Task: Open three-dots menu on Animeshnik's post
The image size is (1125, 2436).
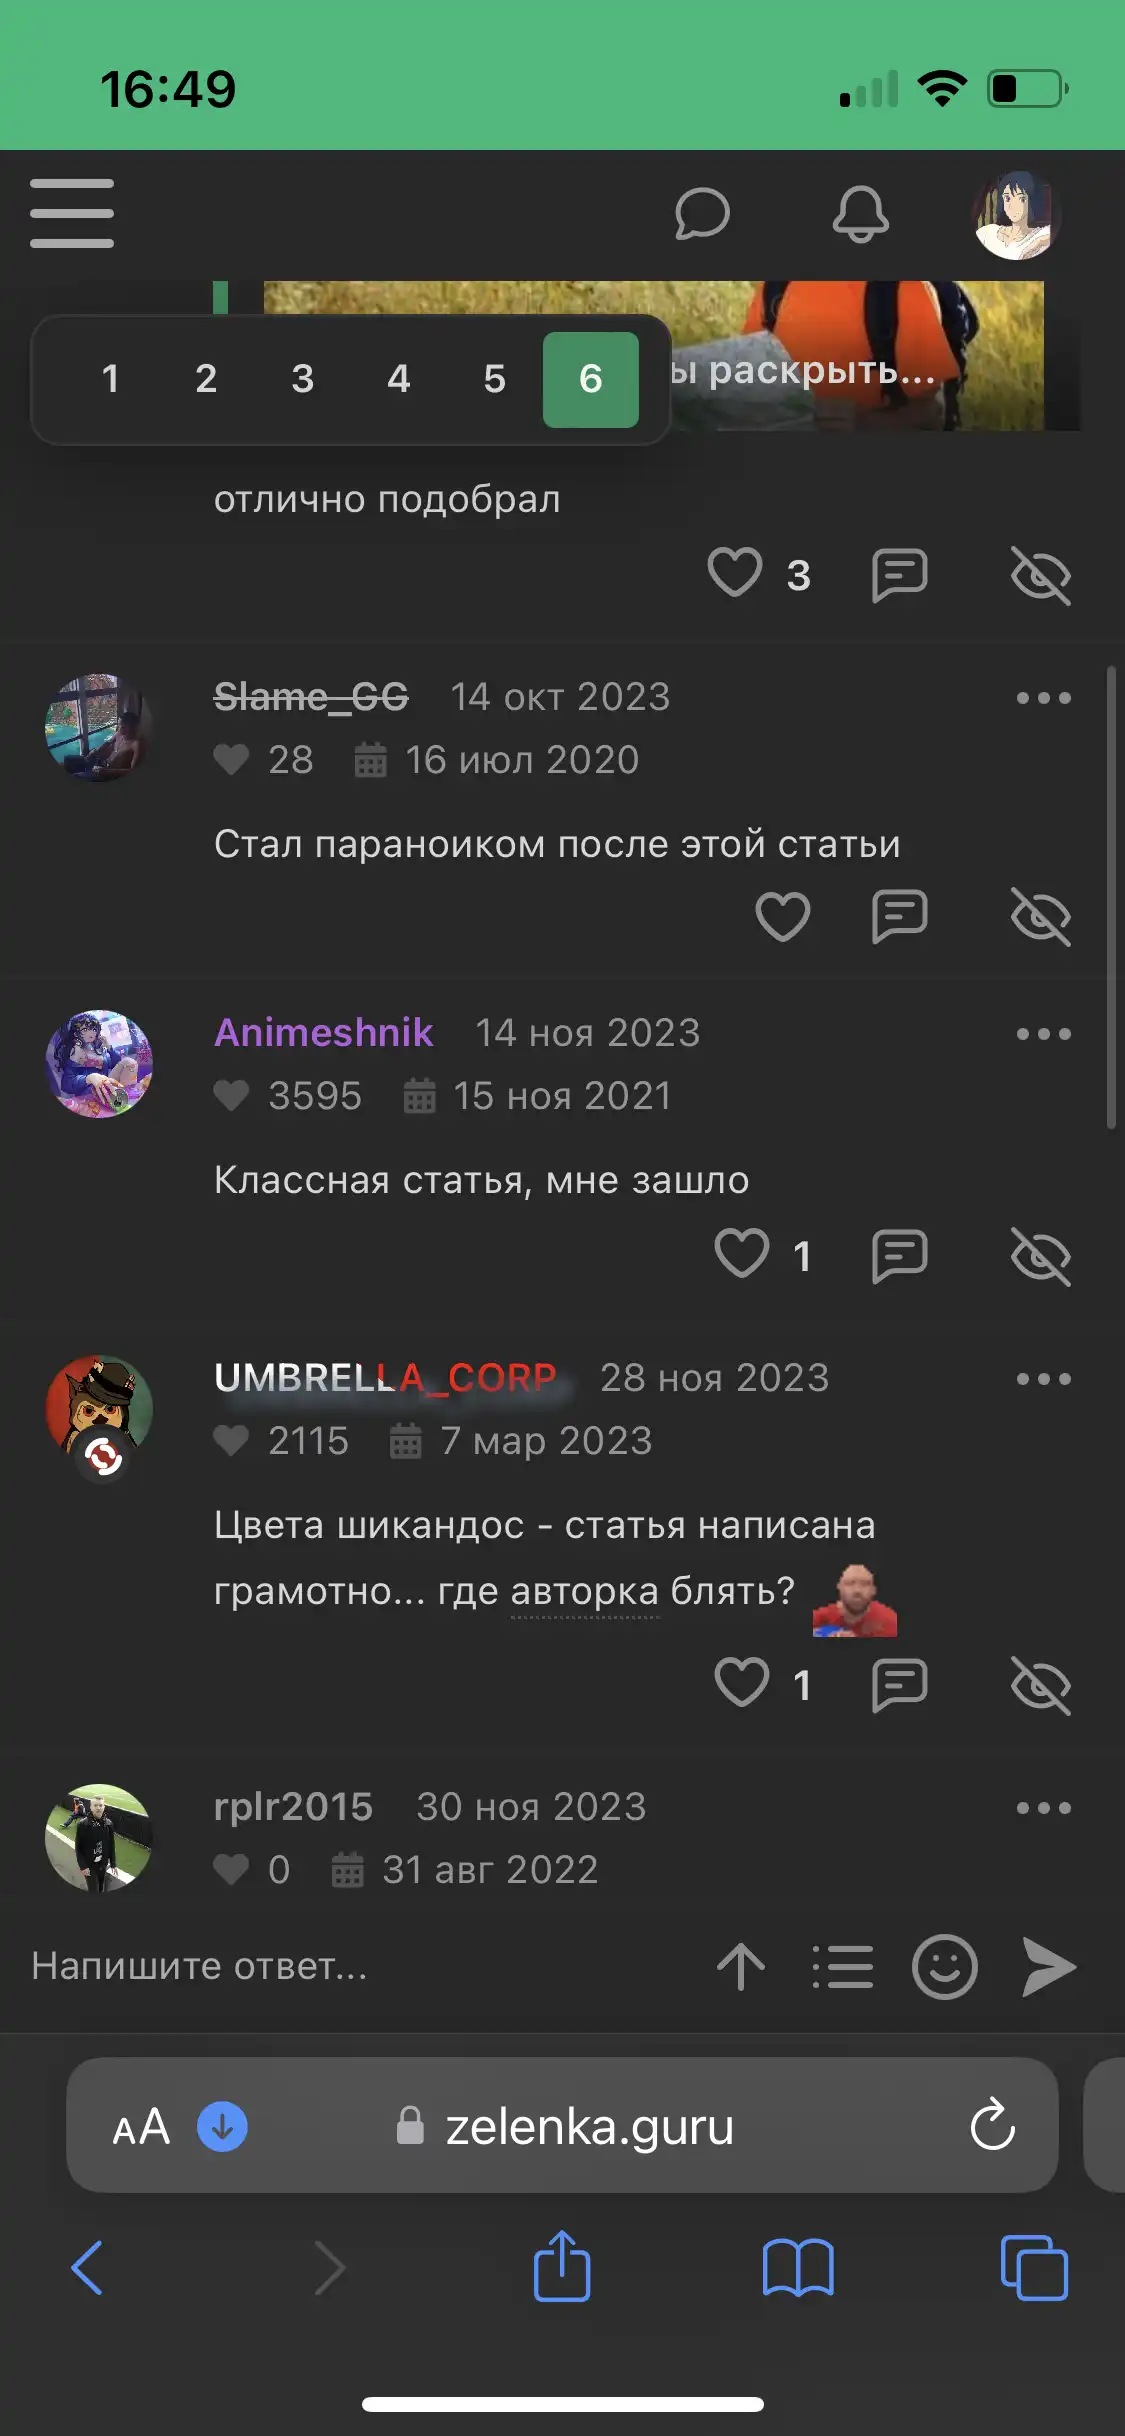Action: [1044, 1034]
